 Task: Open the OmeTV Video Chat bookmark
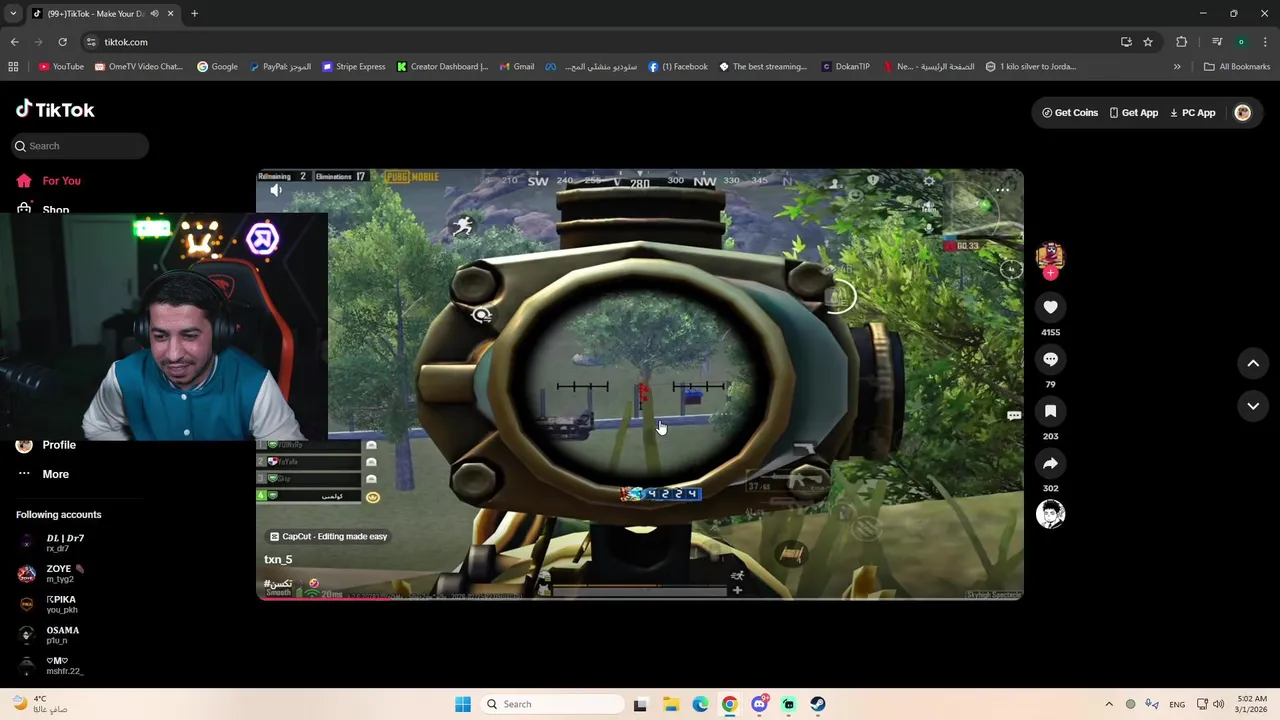coord(139,67)
